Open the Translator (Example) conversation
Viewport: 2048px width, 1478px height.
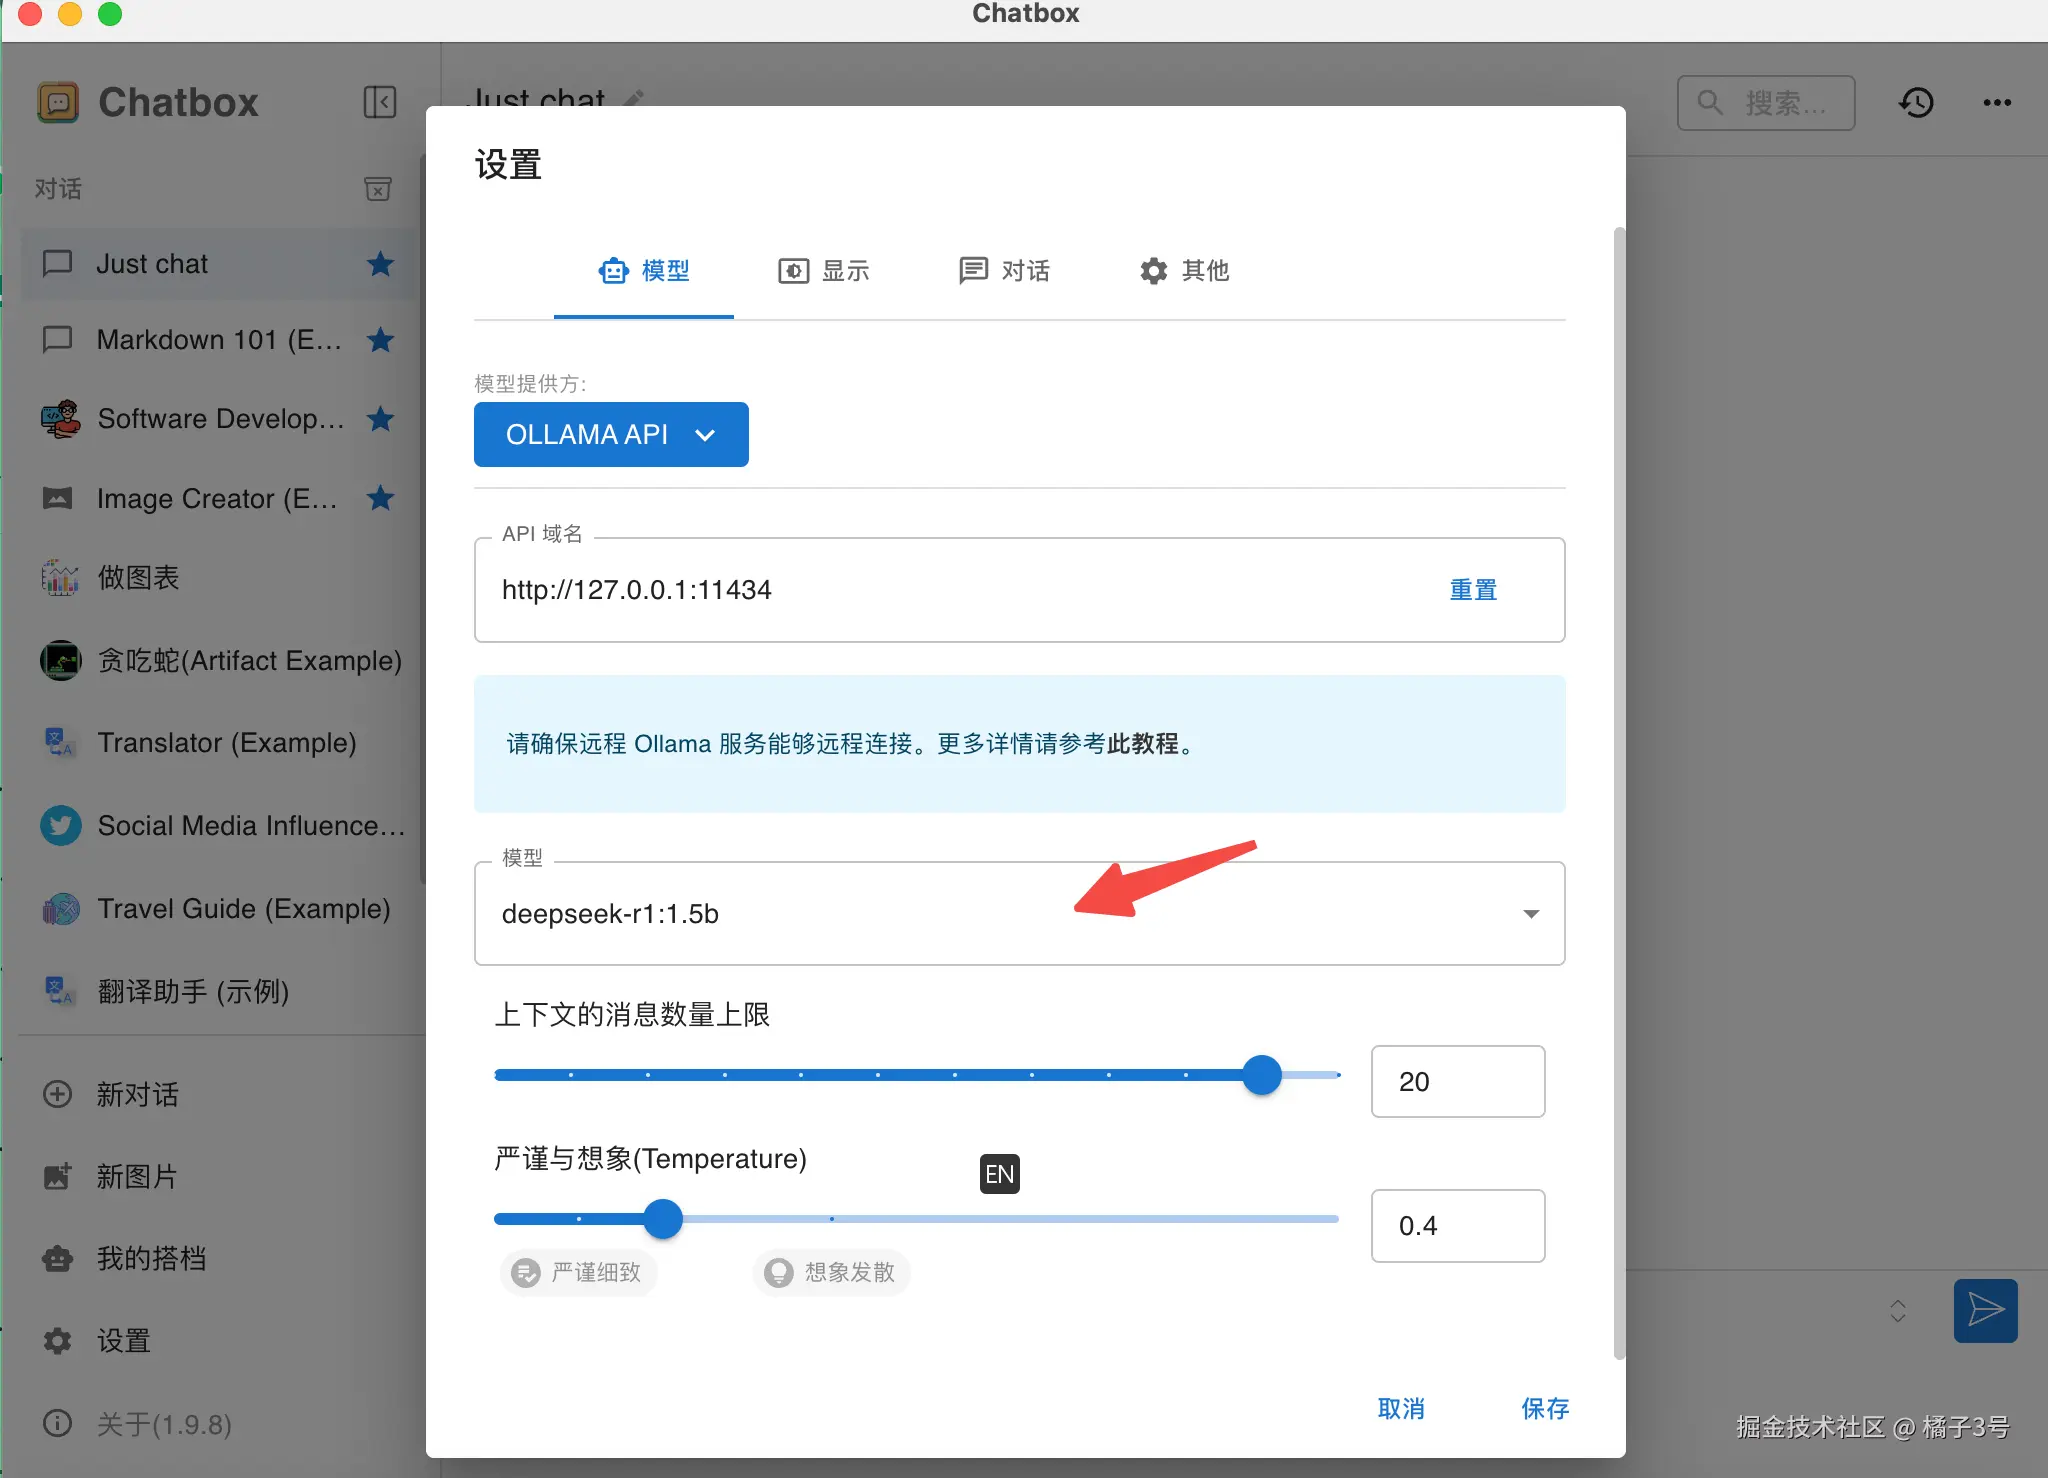218,743
